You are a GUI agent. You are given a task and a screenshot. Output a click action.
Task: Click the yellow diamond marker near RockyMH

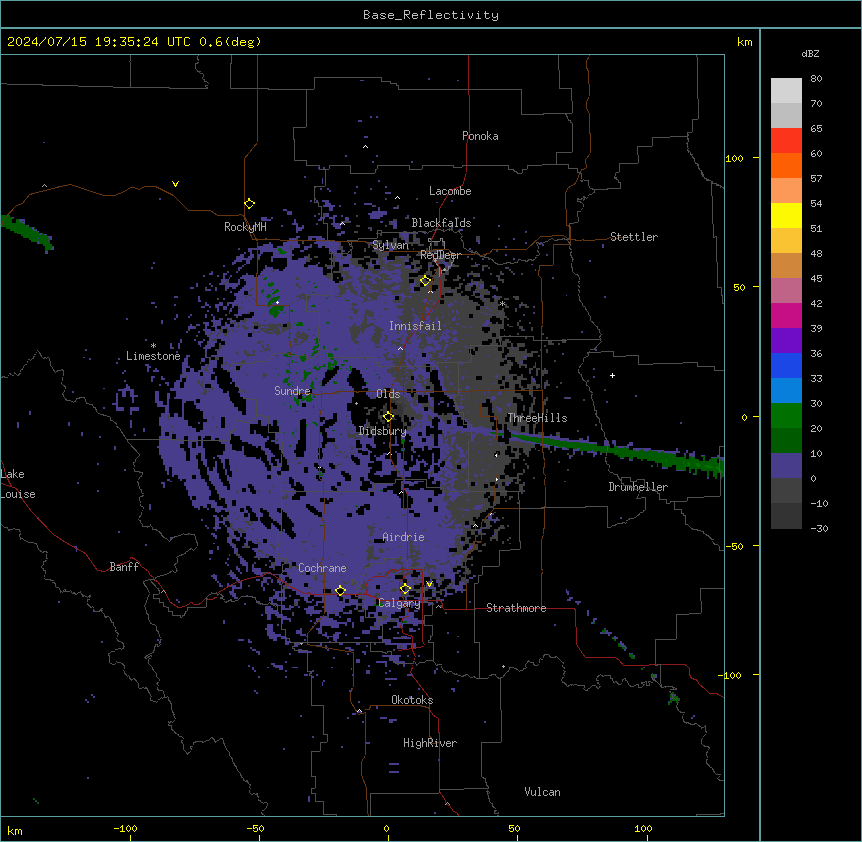coord(249,204)
